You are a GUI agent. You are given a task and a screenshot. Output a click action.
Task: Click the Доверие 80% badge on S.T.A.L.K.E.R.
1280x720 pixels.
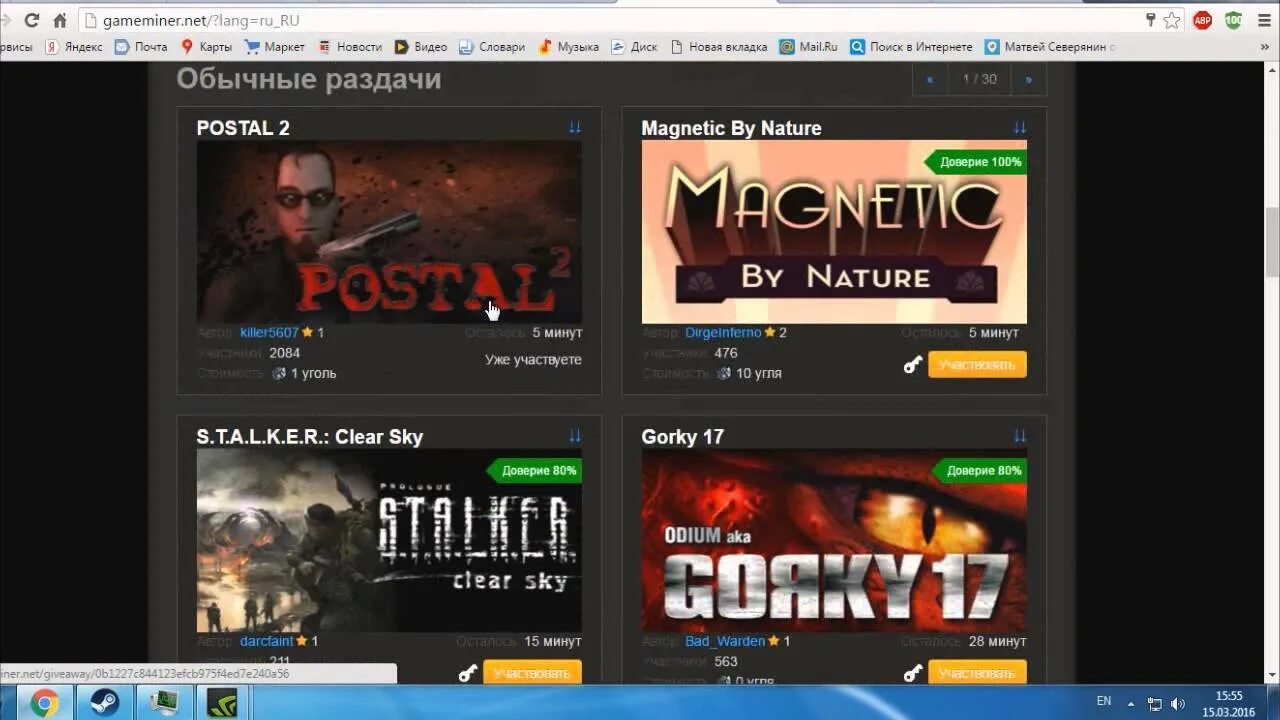point(534,470)
